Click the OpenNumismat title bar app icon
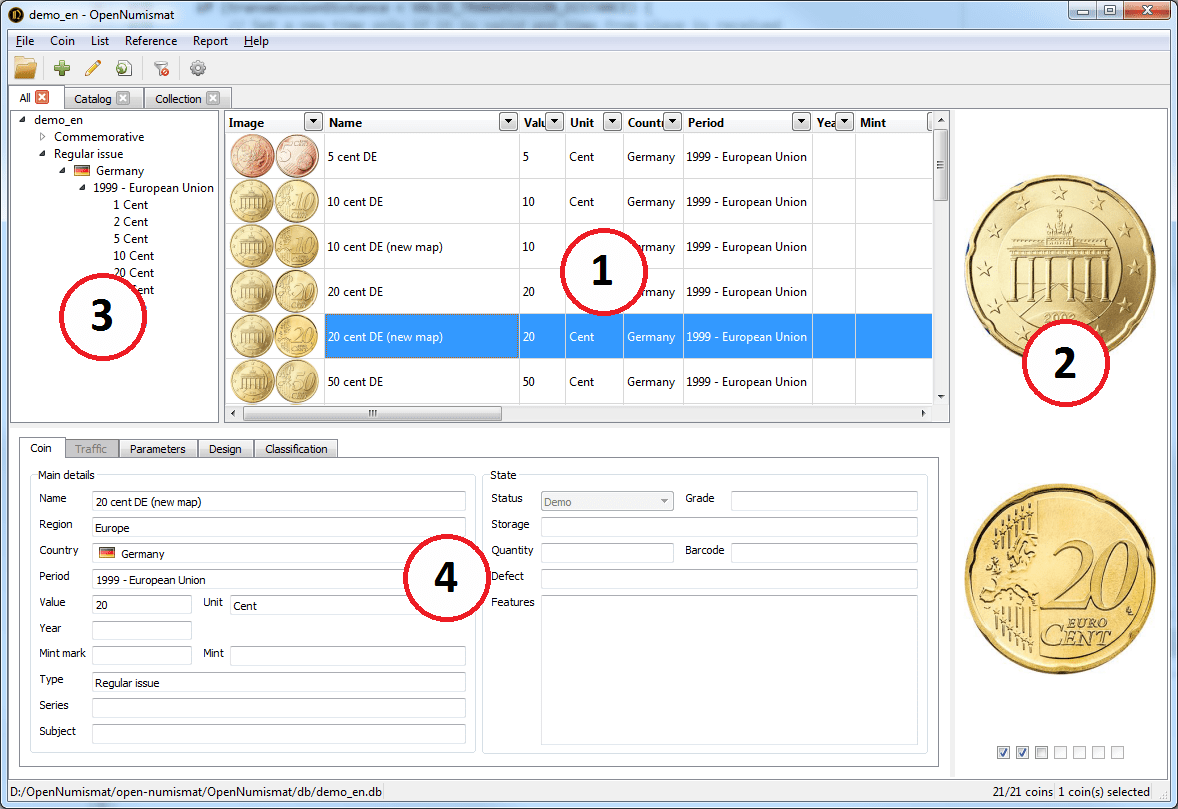 16,14
